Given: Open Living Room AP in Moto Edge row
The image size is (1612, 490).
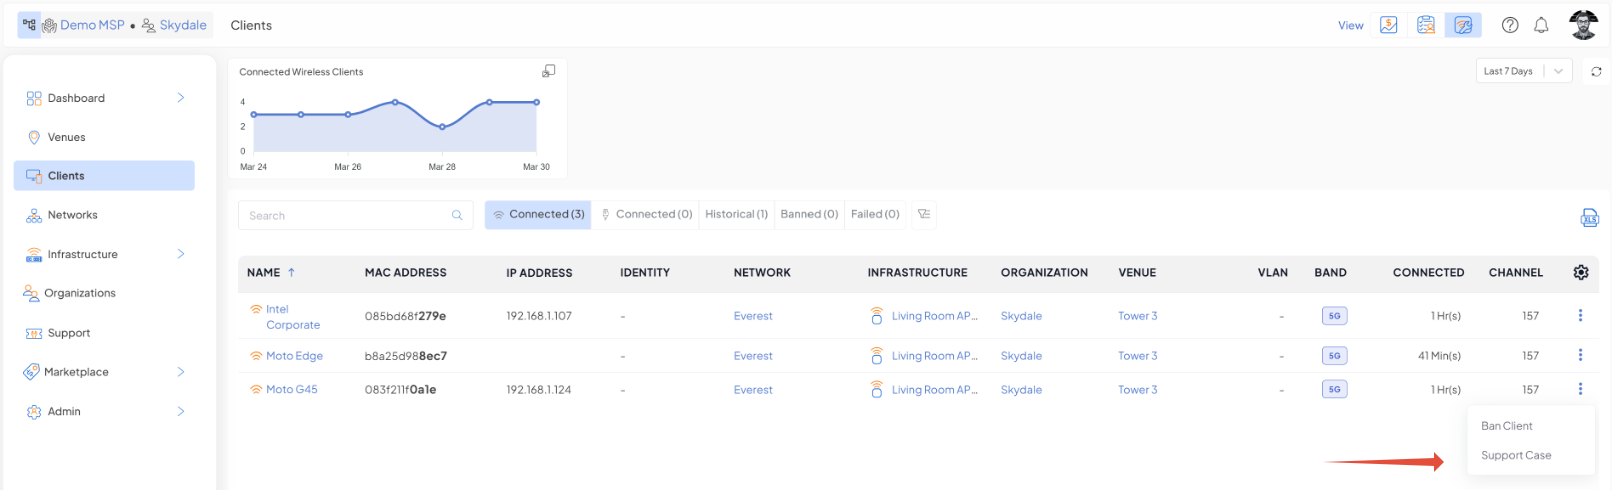Looking at the screenshot, I should (934, 356).
